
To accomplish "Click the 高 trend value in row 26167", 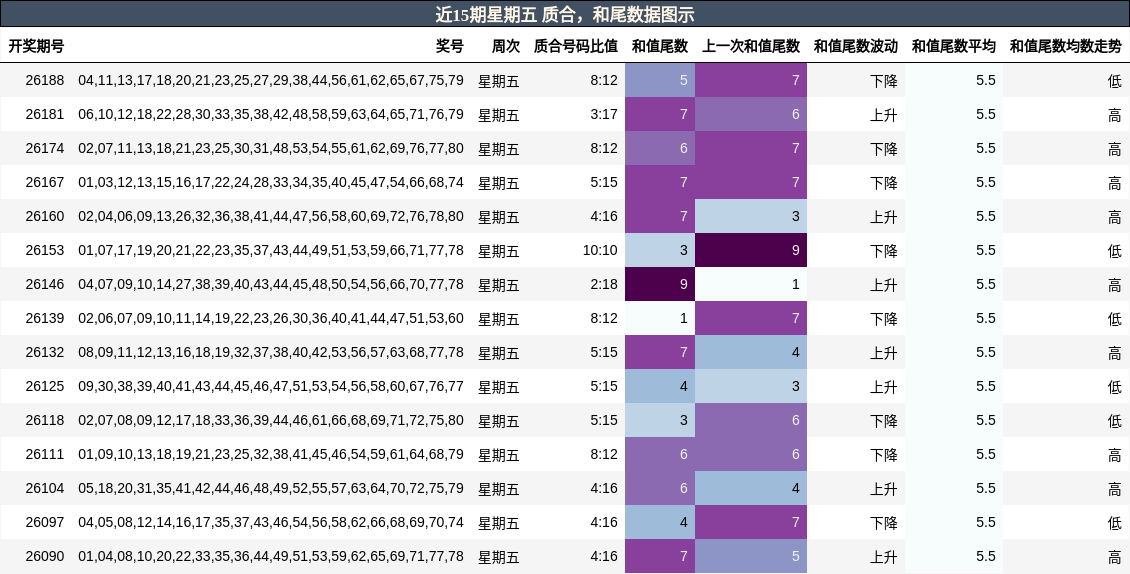I will click(1115, 182).
